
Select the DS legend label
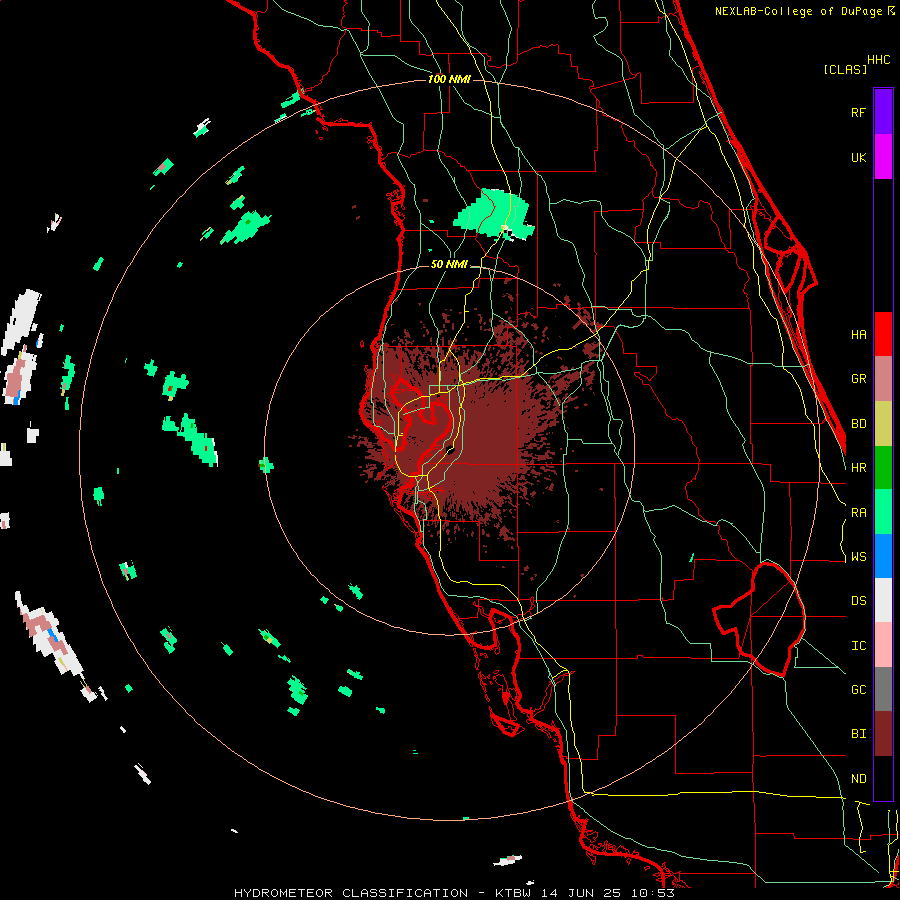858,601
